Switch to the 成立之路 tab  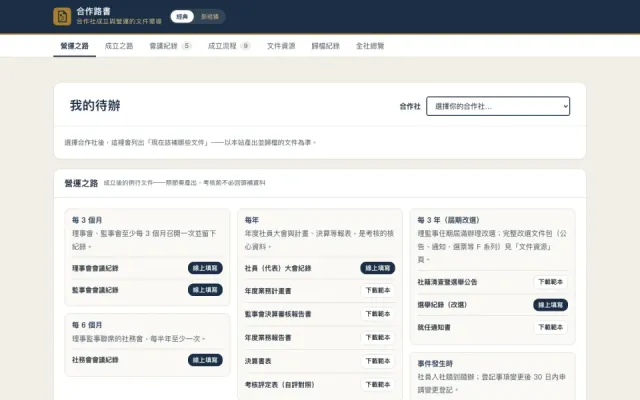pyautogui.click(x=119, y=46)
